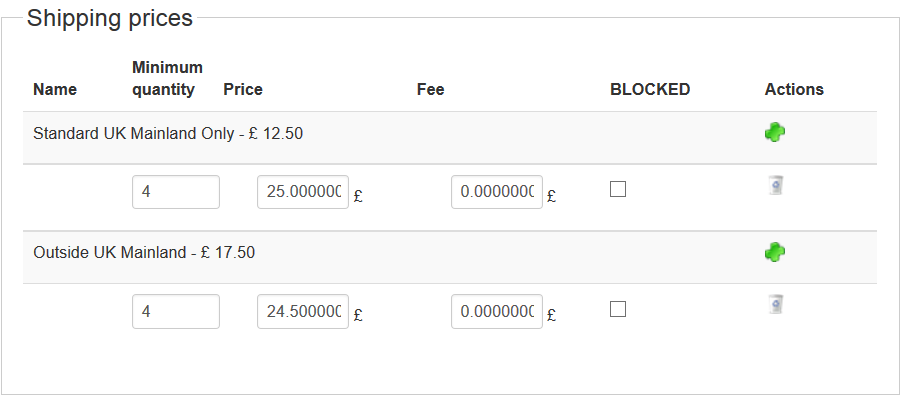Click the 24.500000 price input field

pos(303,312)
